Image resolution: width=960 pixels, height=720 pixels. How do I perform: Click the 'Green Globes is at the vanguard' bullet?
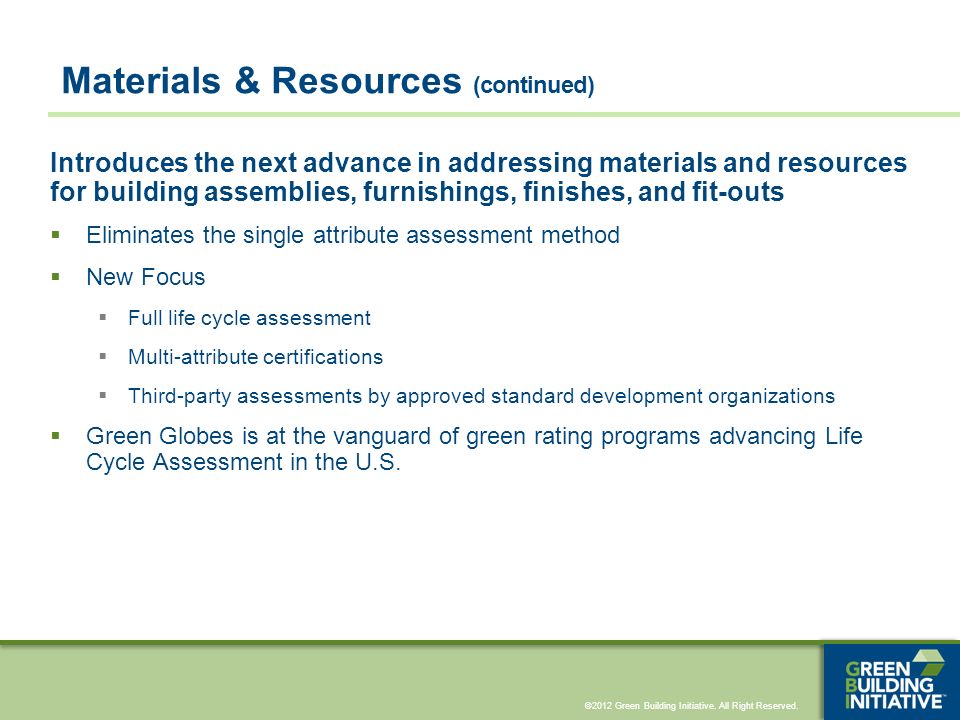click(x=474, y=449)
